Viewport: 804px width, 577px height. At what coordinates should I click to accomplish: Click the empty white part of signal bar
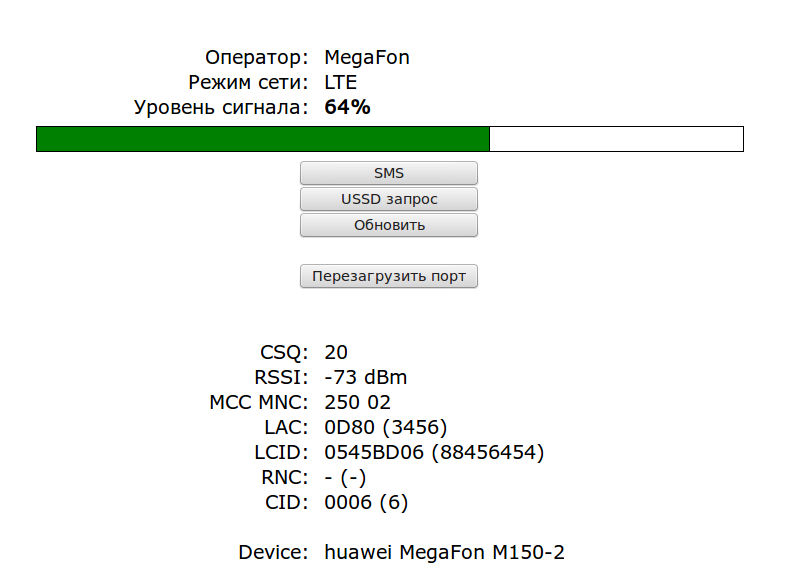coord(615,139)
